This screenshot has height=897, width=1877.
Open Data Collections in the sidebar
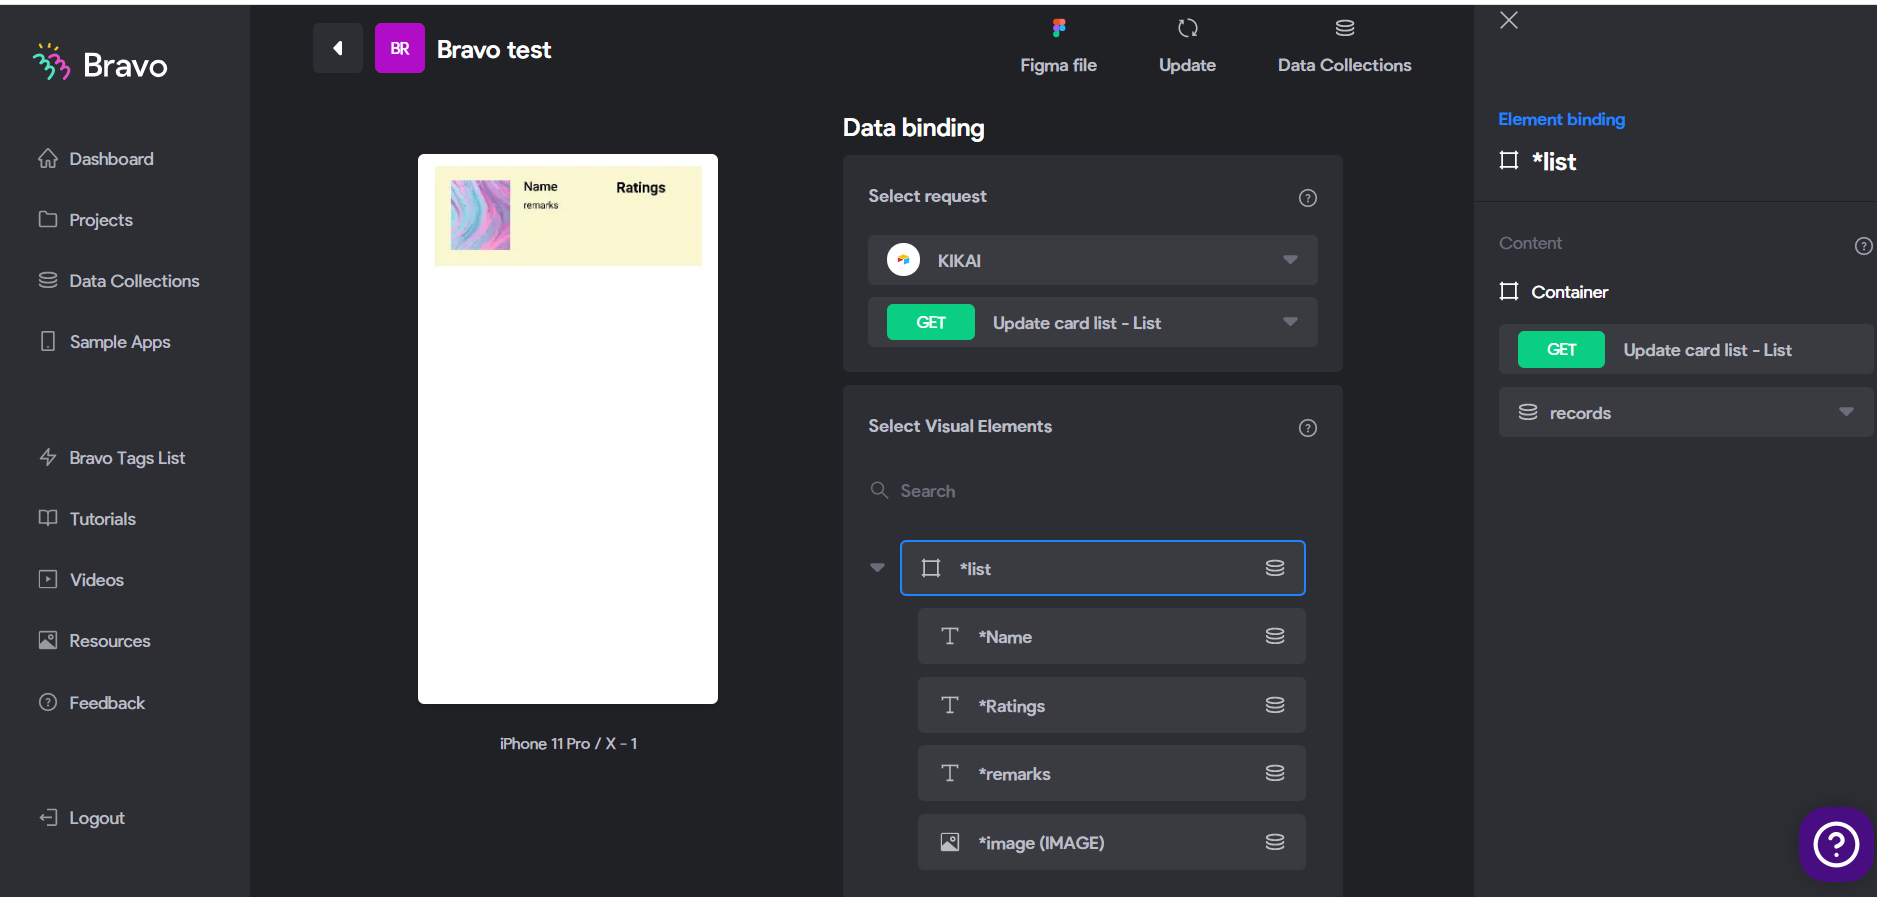(119, 281)
